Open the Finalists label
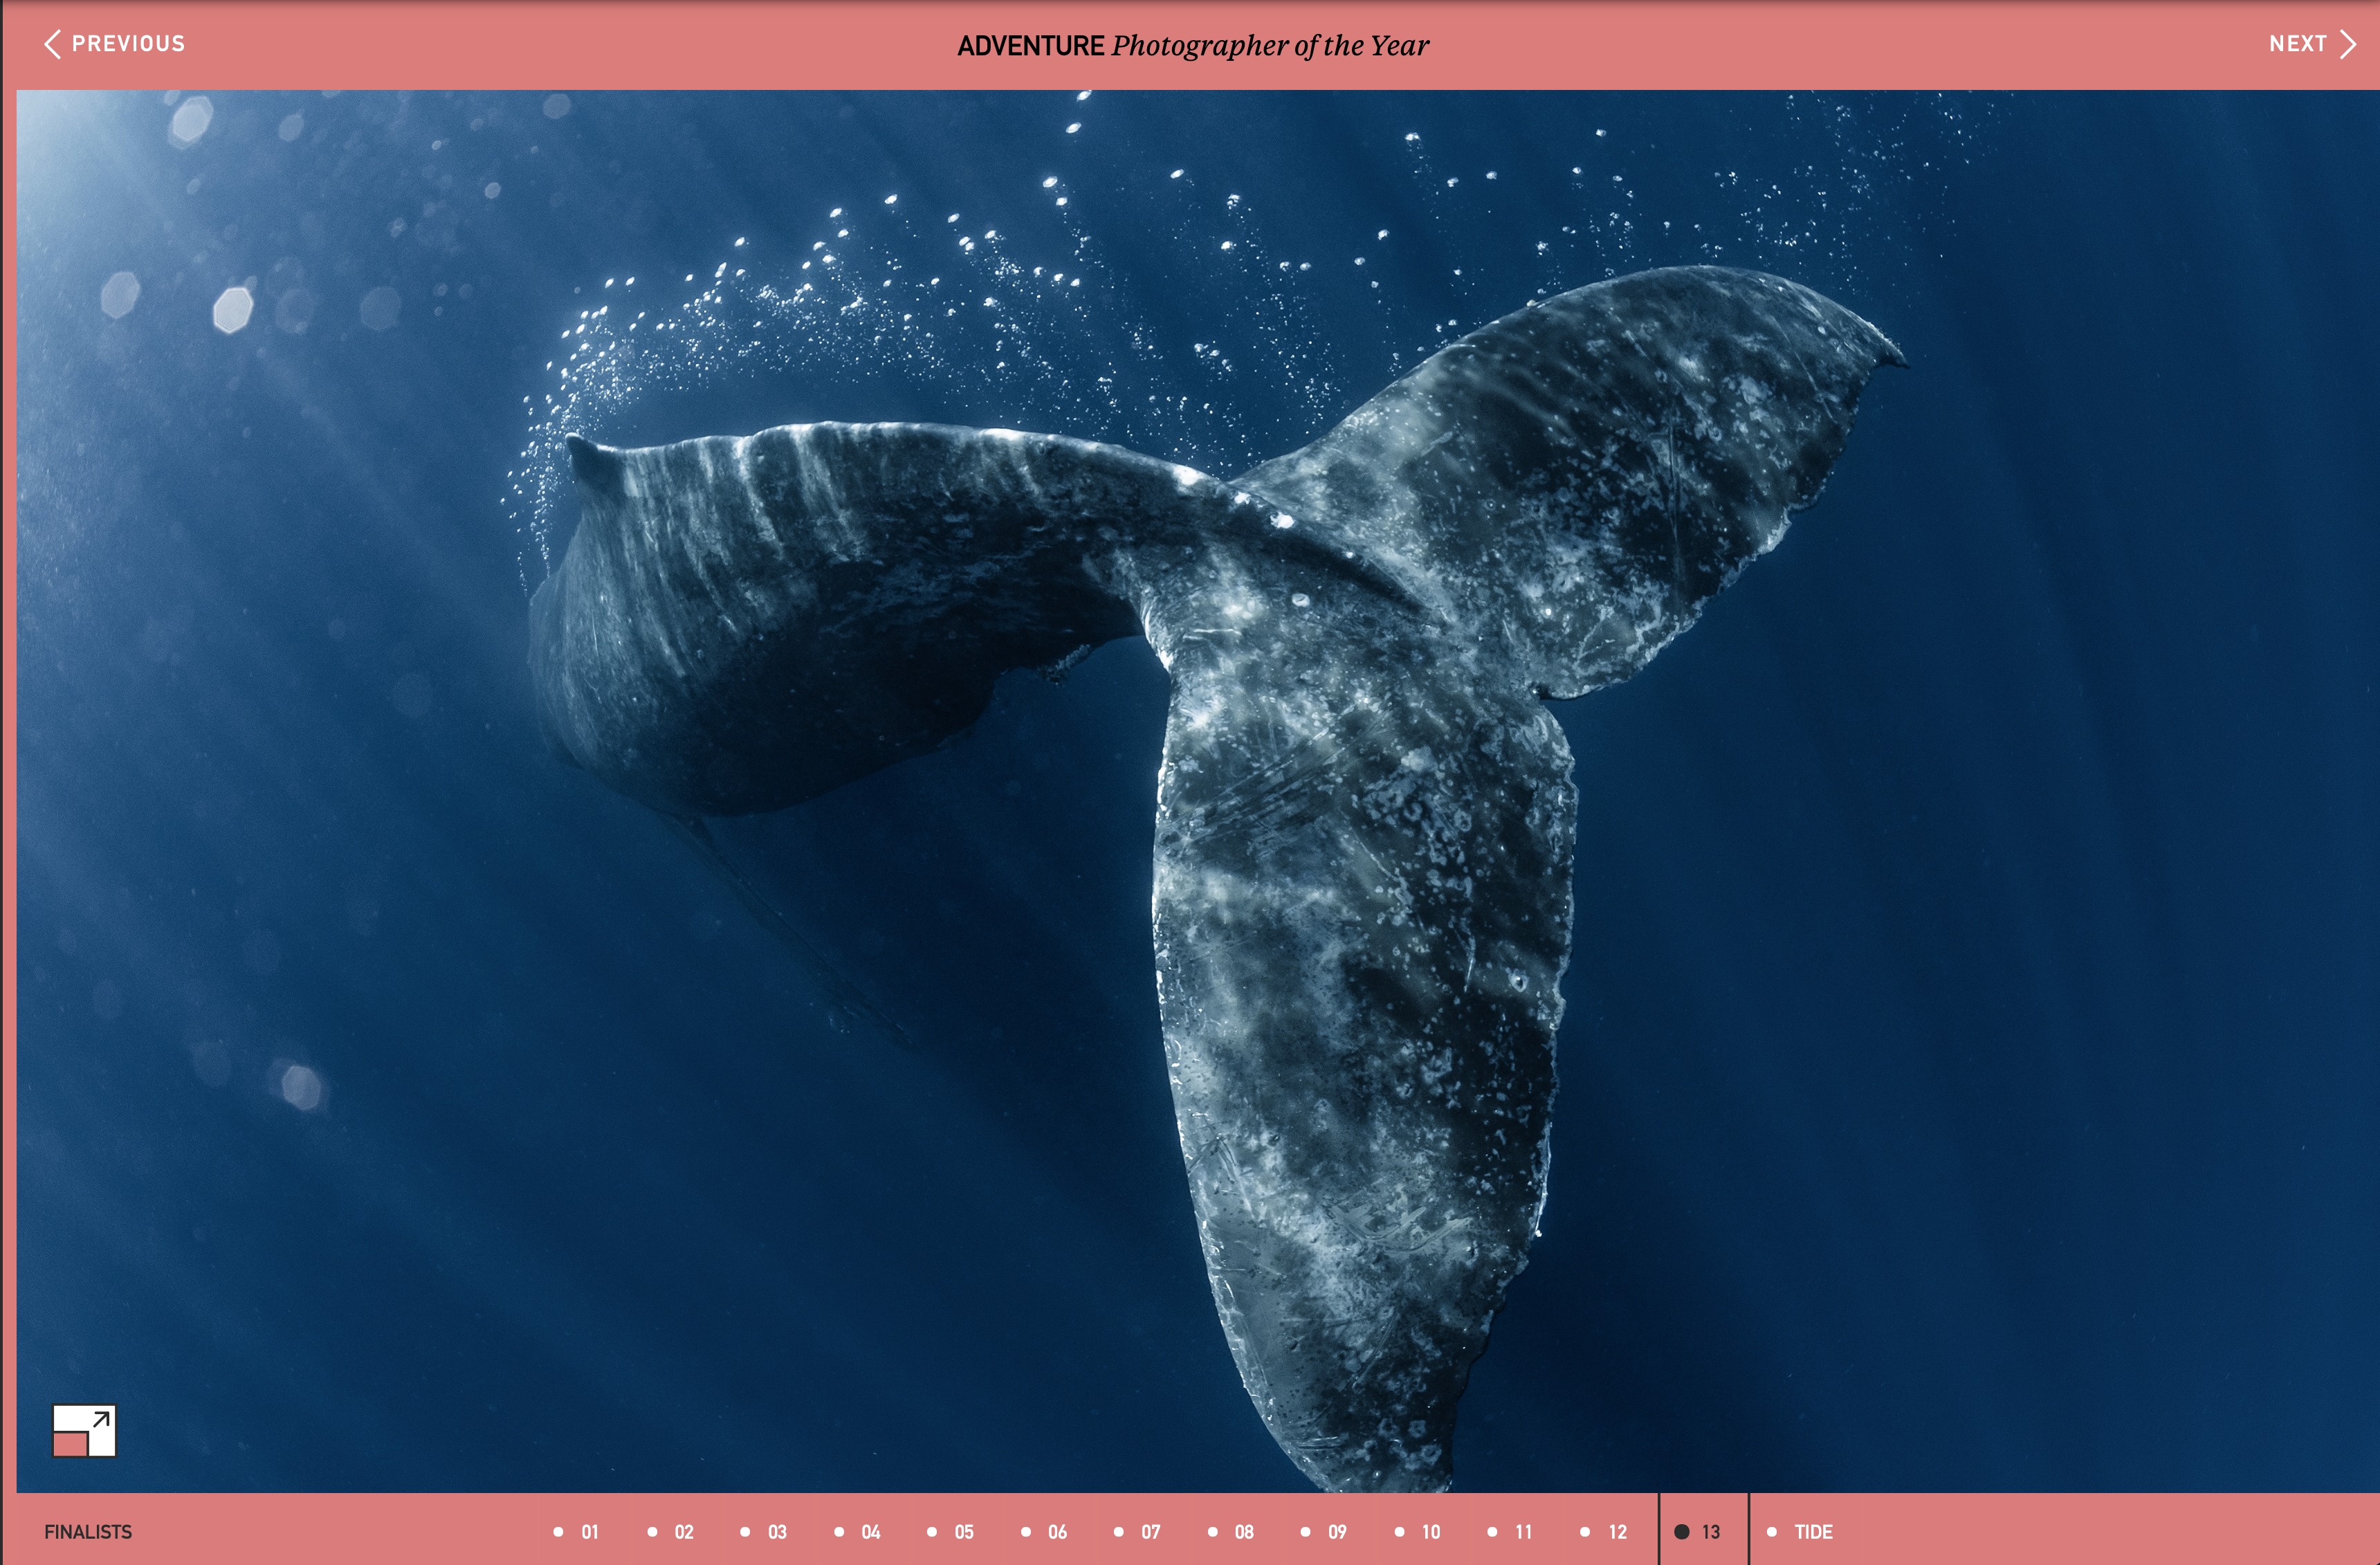 tap(88, 1531)
